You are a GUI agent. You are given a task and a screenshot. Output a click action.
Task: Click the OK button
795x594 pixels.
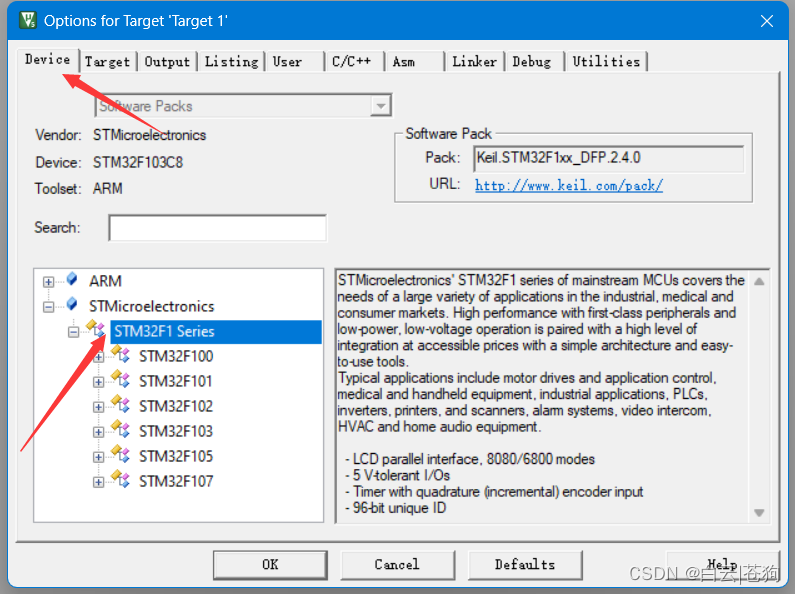(x=270, y=565)
